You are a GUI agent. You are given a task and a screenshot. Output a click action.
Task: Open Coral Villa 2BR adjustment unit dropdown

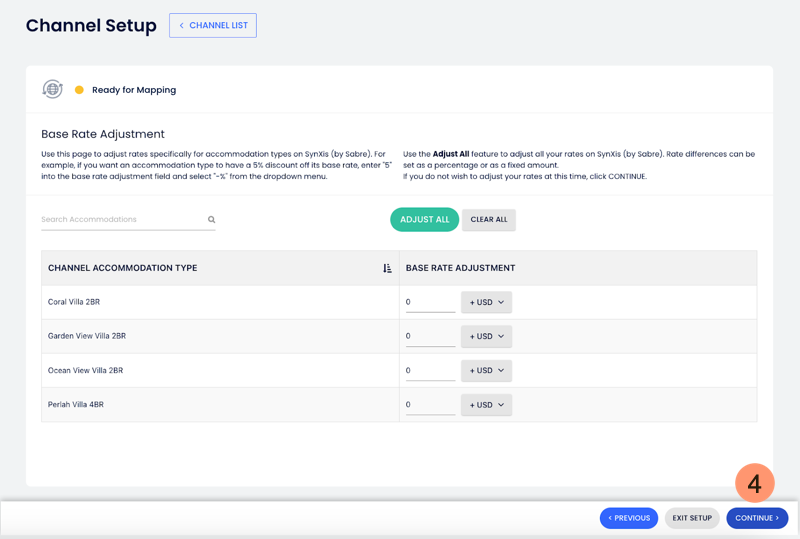[x=486, y=302]
